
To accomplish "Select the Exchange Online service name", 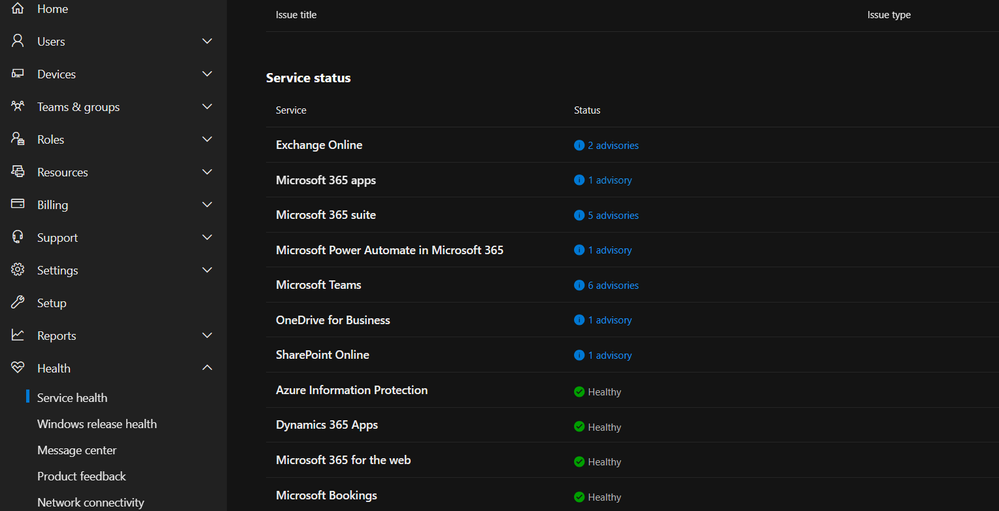I will (319, 145).
